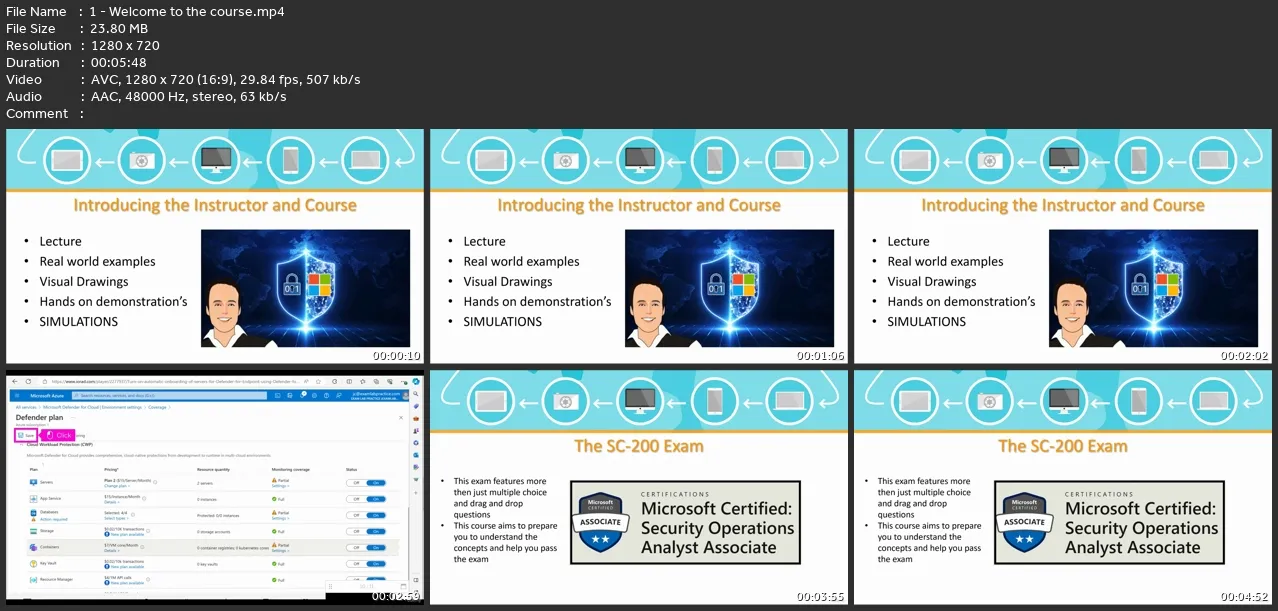
Task: Click the Associate badge in the 00:03:55 slide
Action: 600,523
